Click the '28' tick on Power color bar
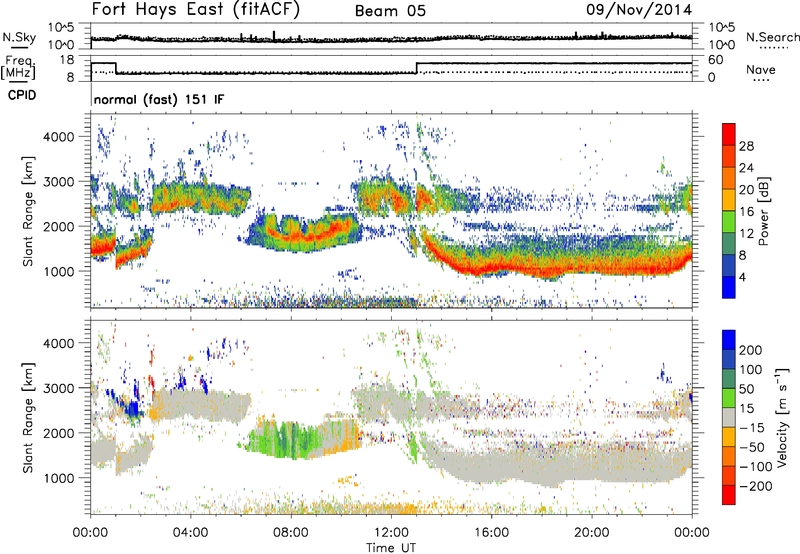800x554 pixels. tap(746, 146)
